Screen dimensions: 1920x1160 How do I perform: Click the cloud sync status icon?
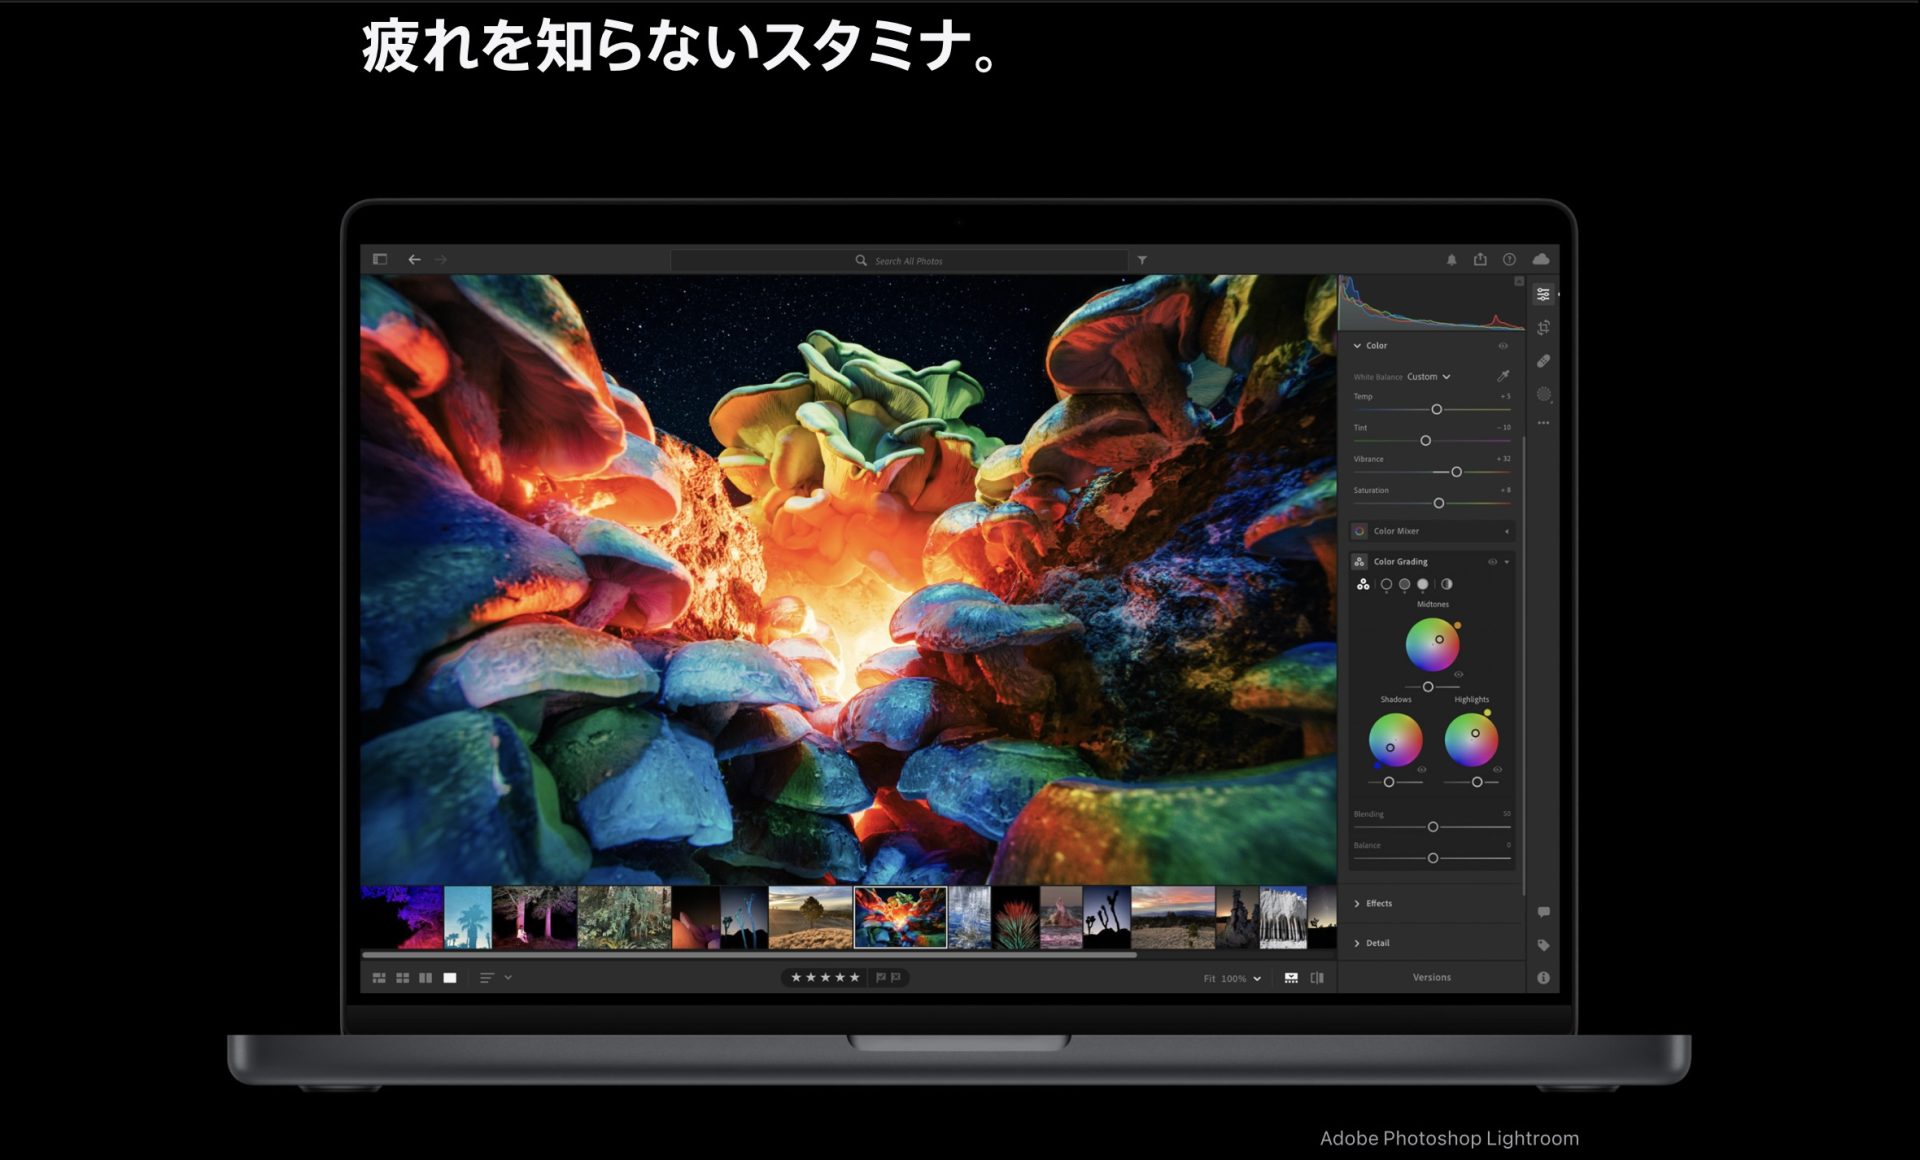pyautogui.click(x=1540, y=260)
